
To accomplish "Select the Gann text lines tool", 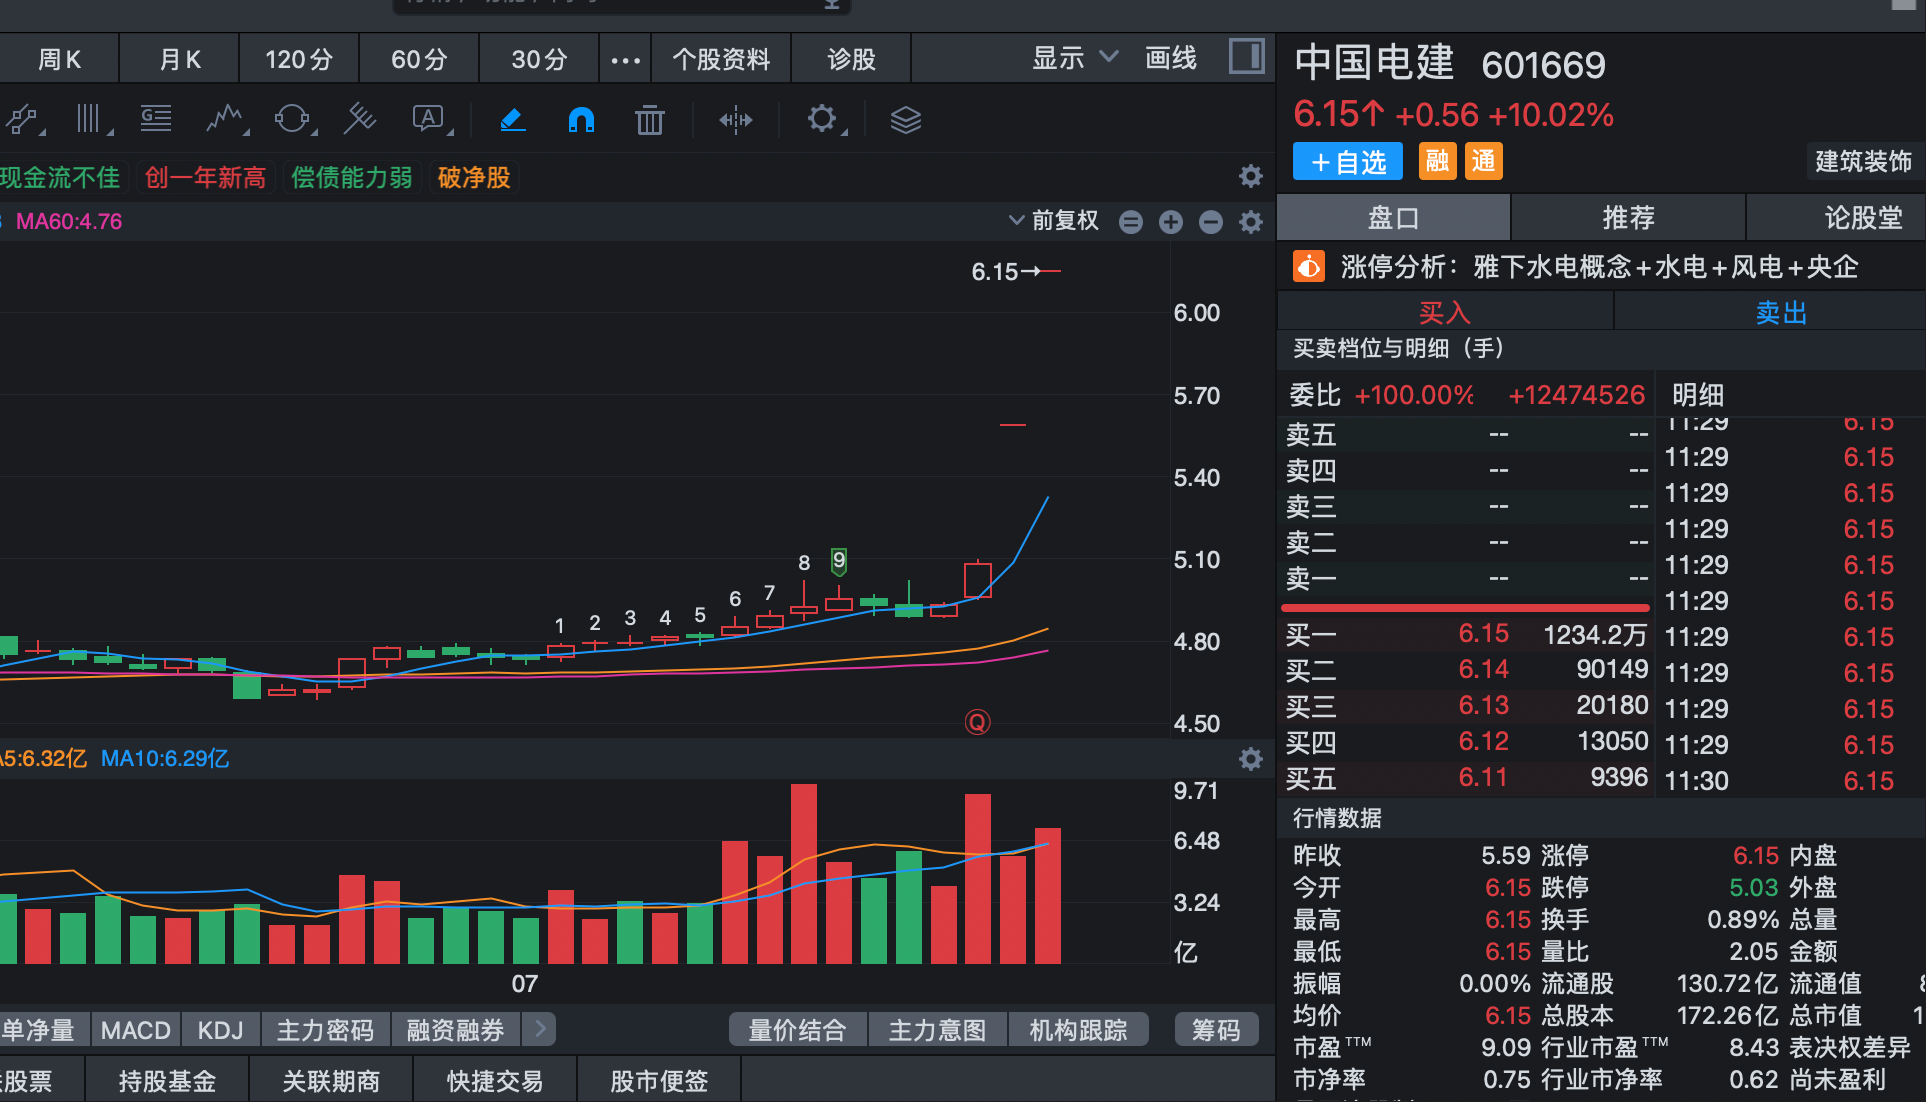I will [x=156, y=120].
